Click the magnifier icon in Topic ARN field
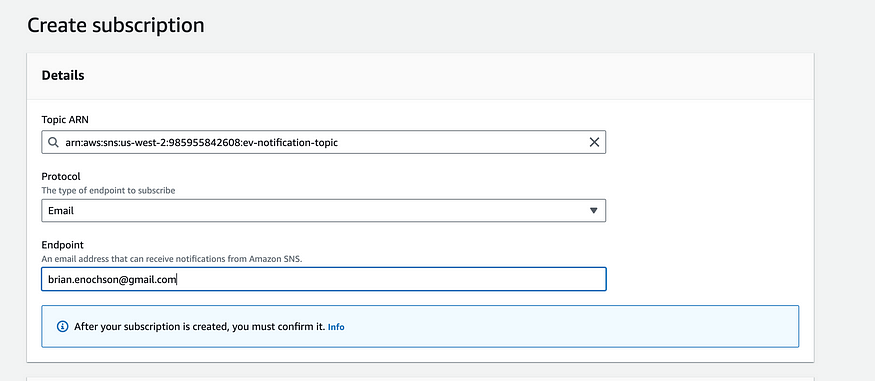 [54, 142]
